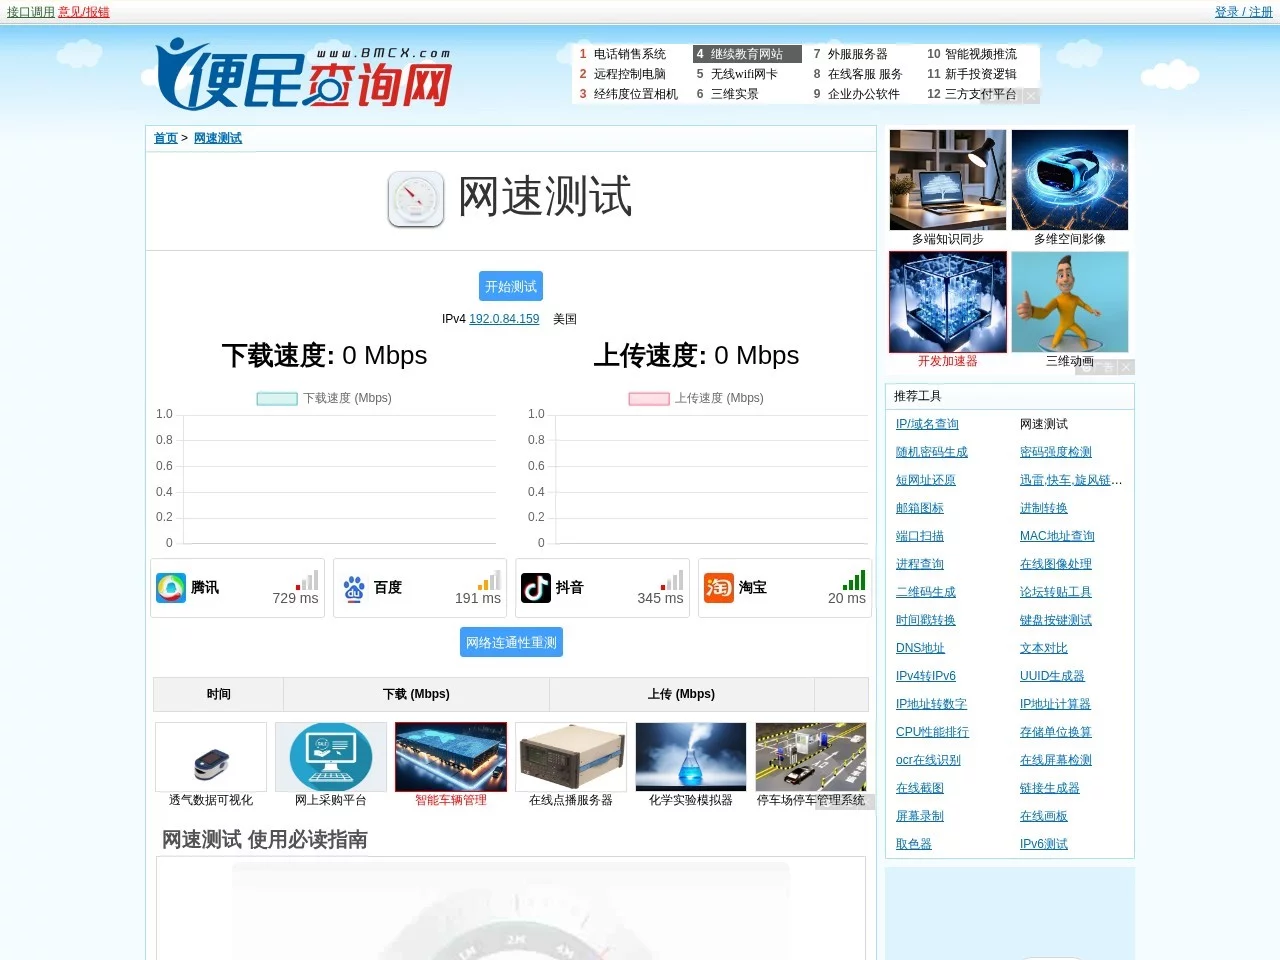Screen dimensions: 1280x960
Task: Click the signal strength bars next to 淘宝
Action: pyautogui.click(x=852, y=580)
